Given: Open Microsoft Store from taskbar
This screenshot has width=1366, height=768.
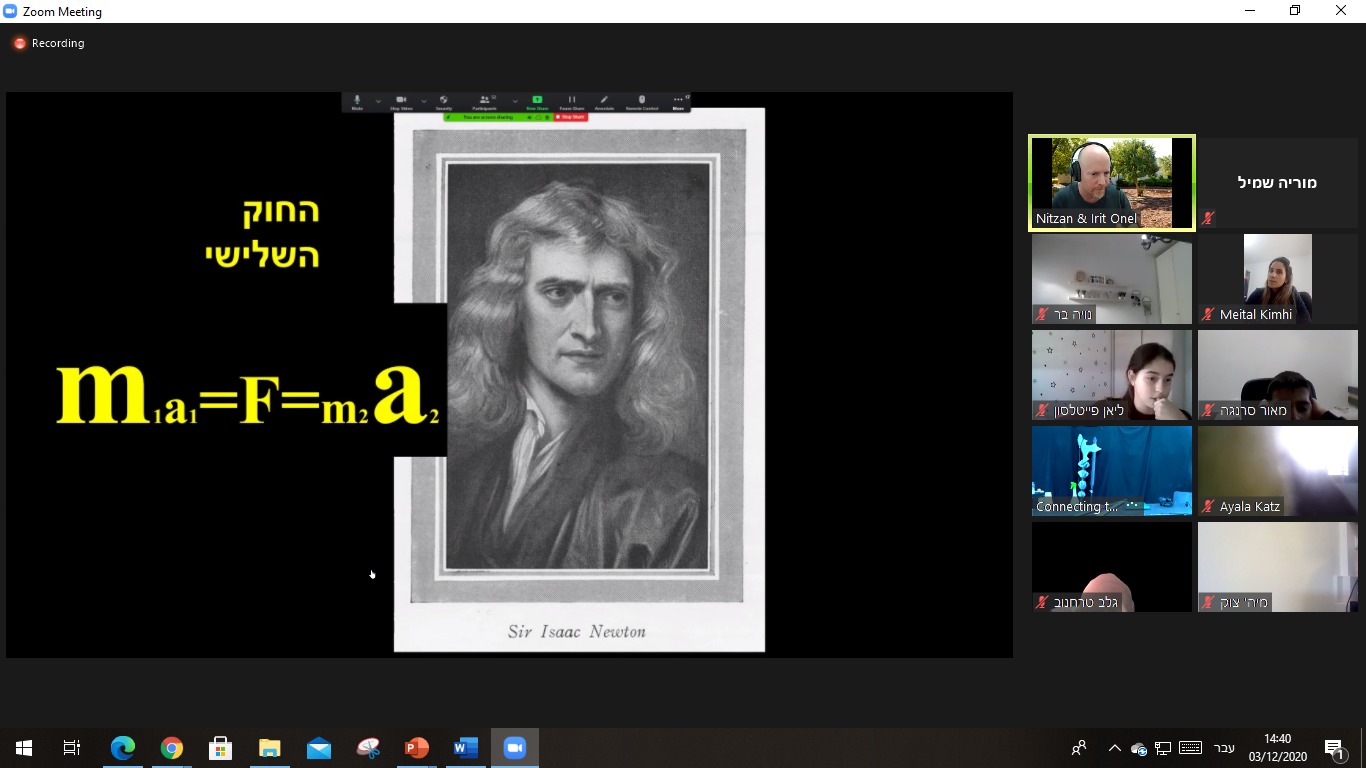Looking at the screenshot, I should click(x=221, y=748).
